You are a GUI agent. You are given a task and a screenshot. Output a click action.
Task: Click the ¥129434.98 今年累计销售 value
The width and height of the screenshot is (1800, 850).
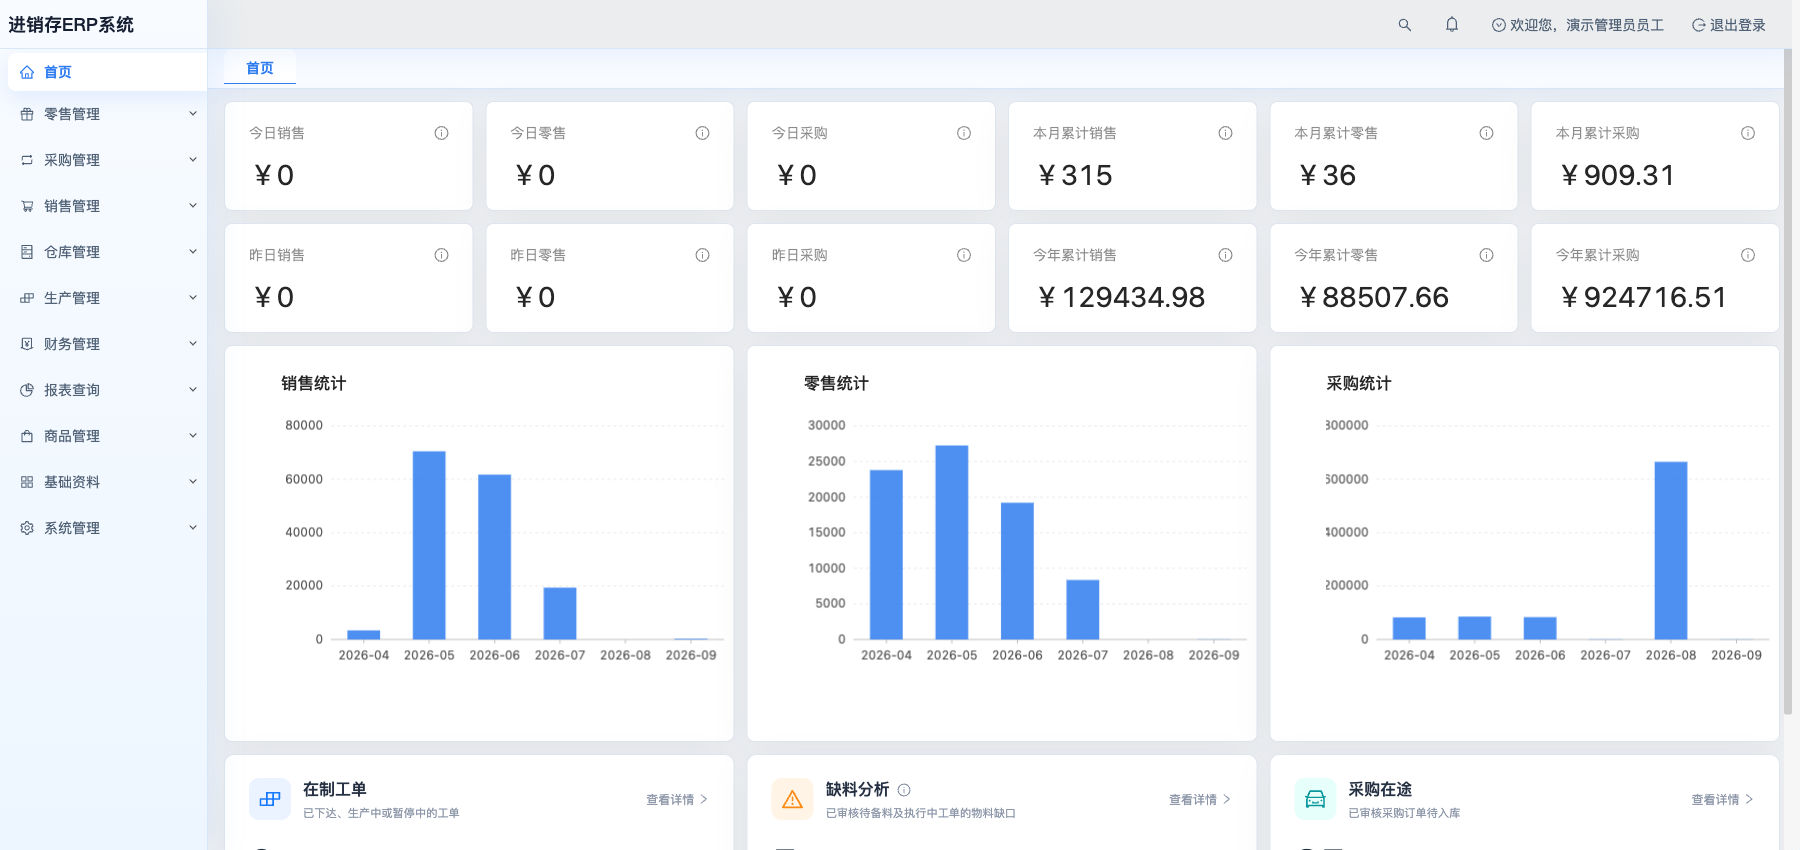point(1121,297)
